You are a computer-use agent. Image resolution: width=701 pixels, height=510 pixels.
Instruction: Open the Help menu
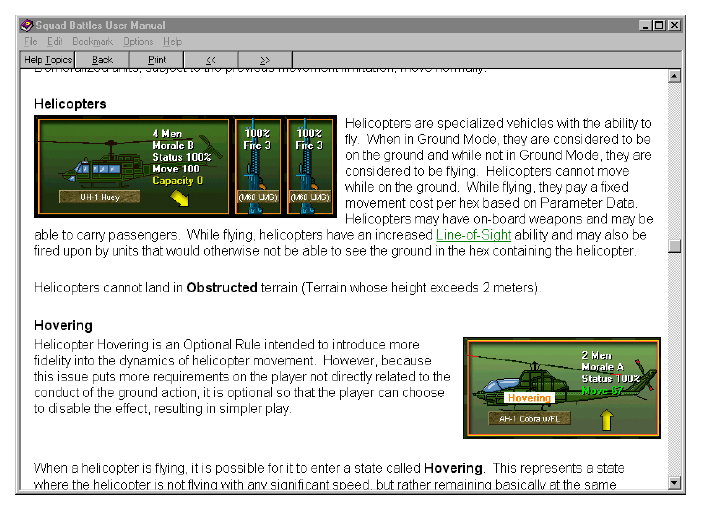[x=172, y=42]
